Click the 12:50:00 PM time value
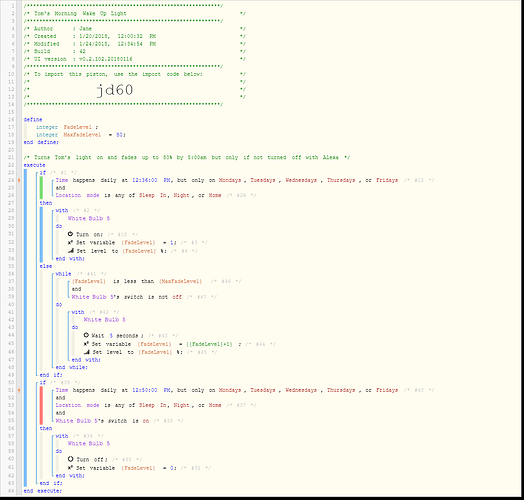 151,390
